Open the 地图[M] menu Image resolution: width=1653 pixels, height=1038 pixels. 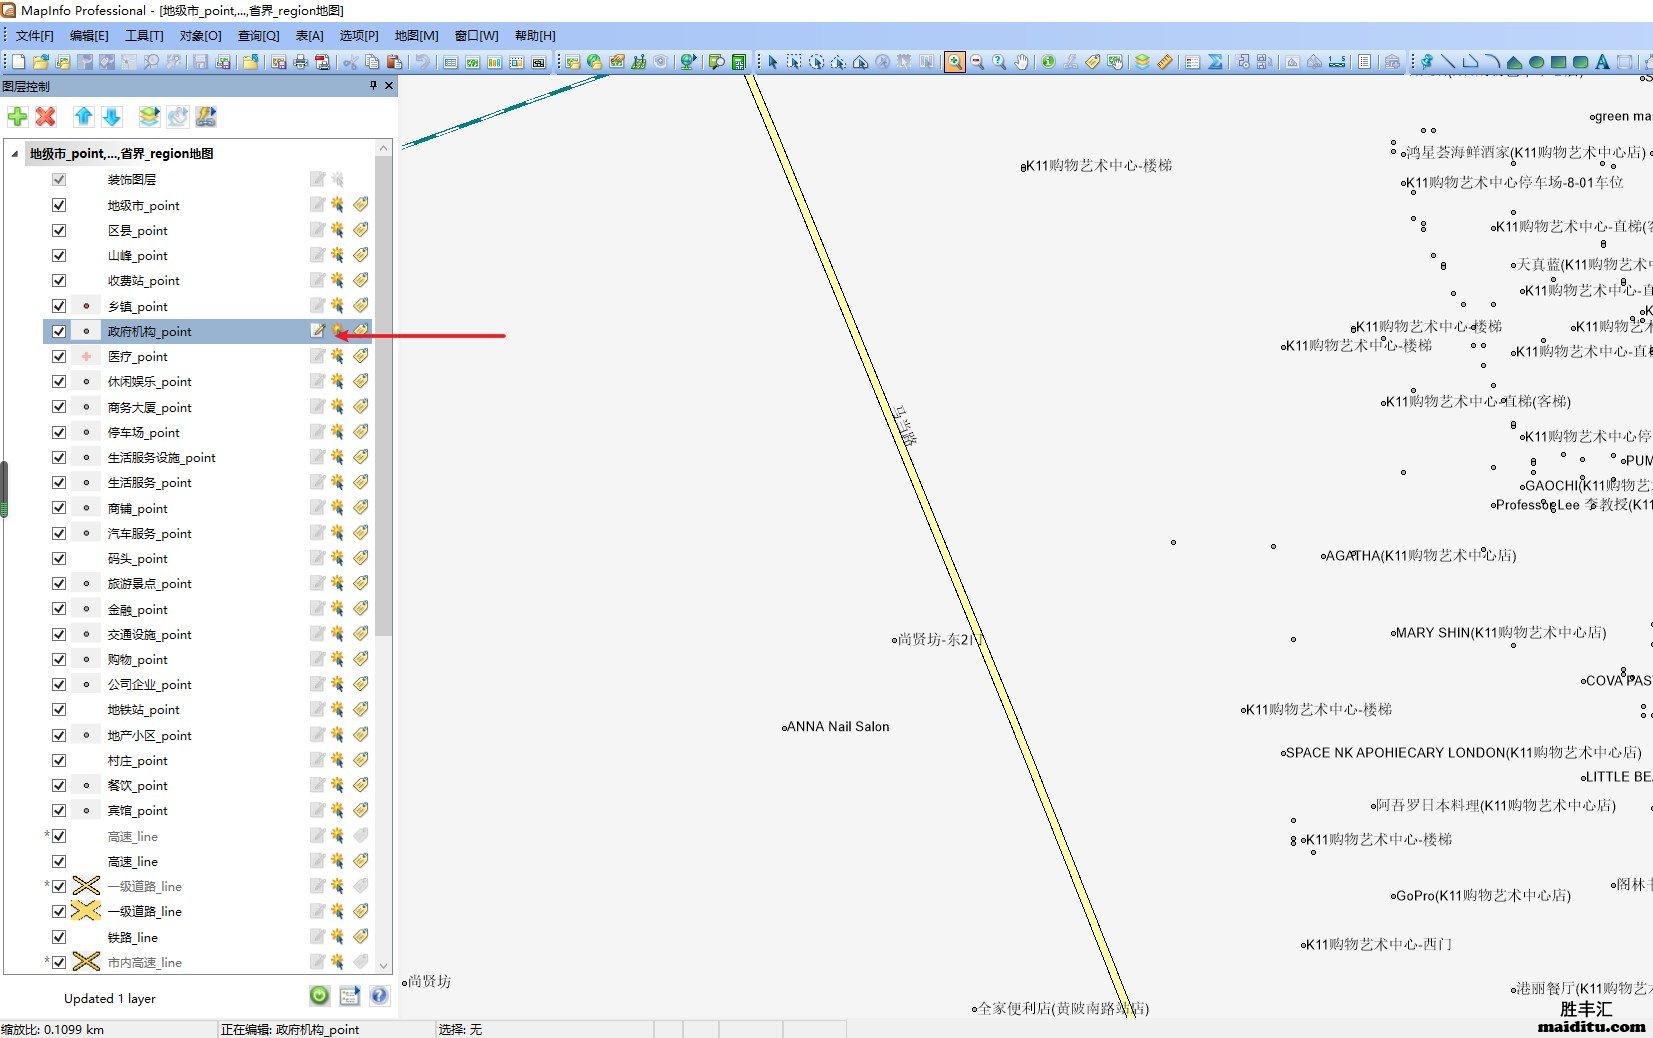(416, 36)
